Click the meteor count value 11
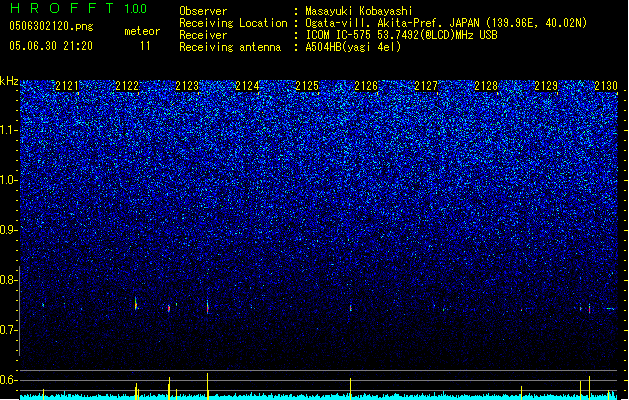 (145, 46)
